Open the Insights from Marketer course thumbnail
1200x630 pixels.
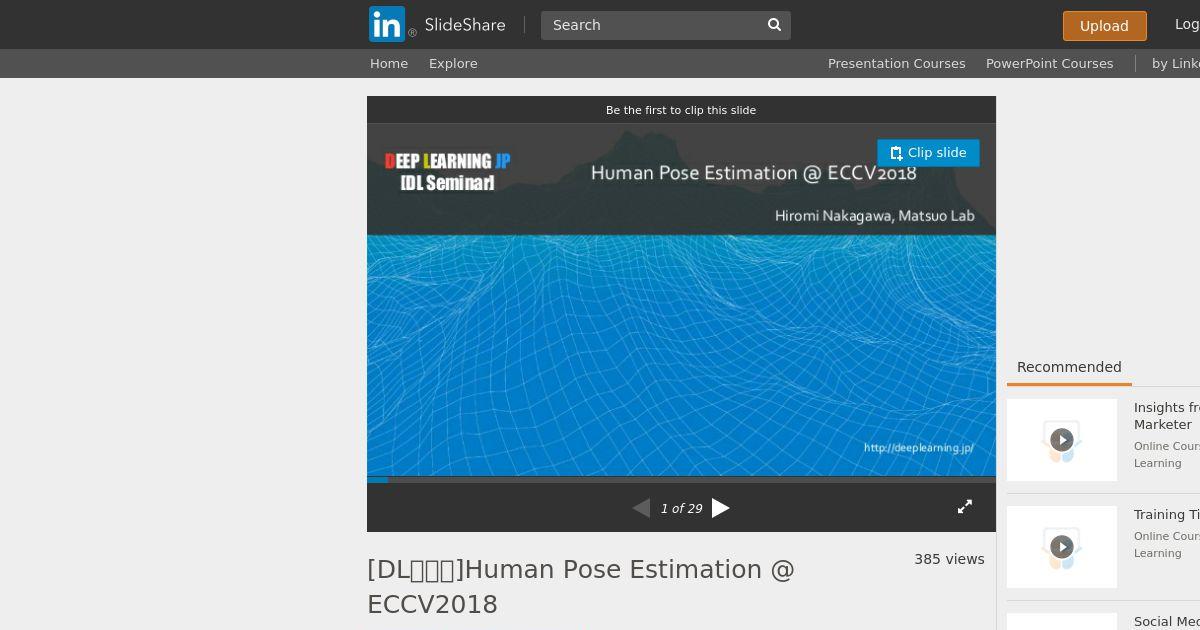point(1062,440)
